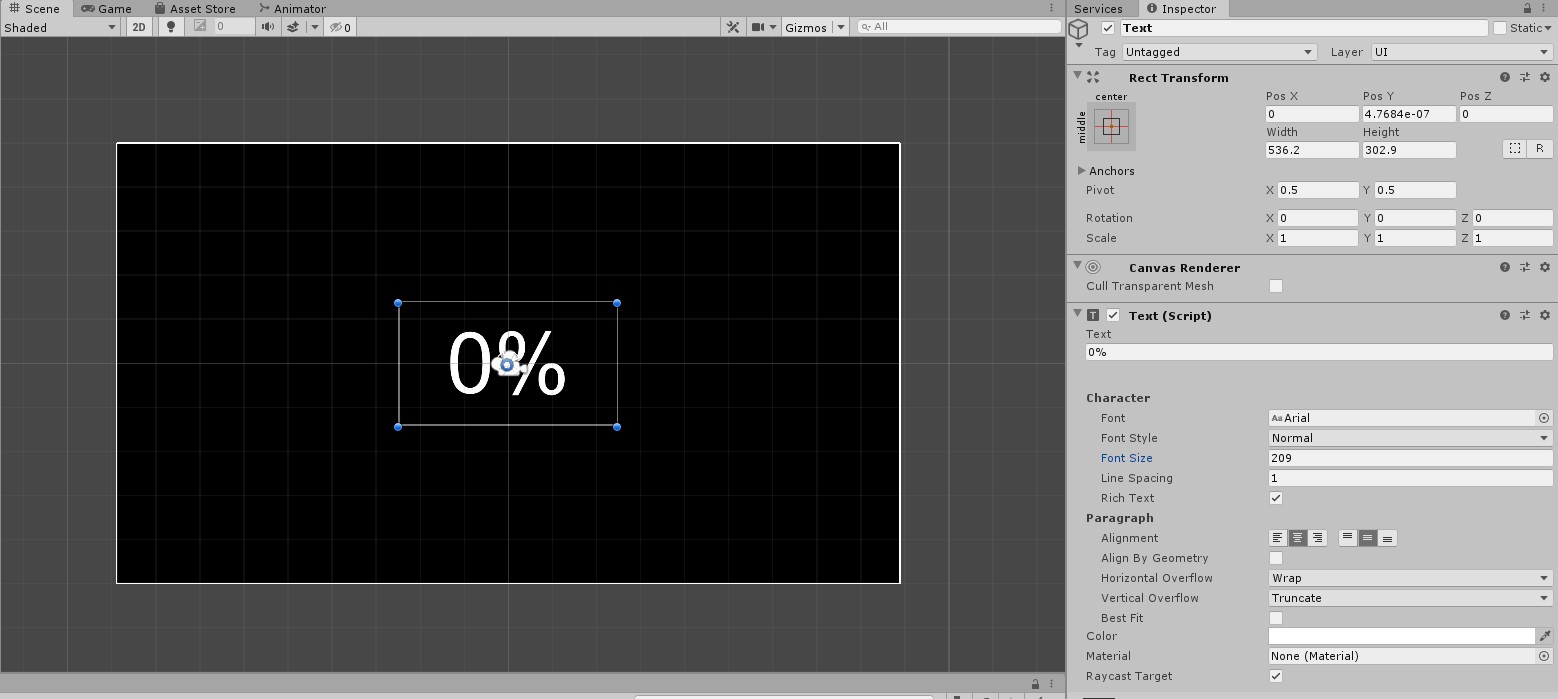Set text alignment to left

click(x=1277, y=538)
